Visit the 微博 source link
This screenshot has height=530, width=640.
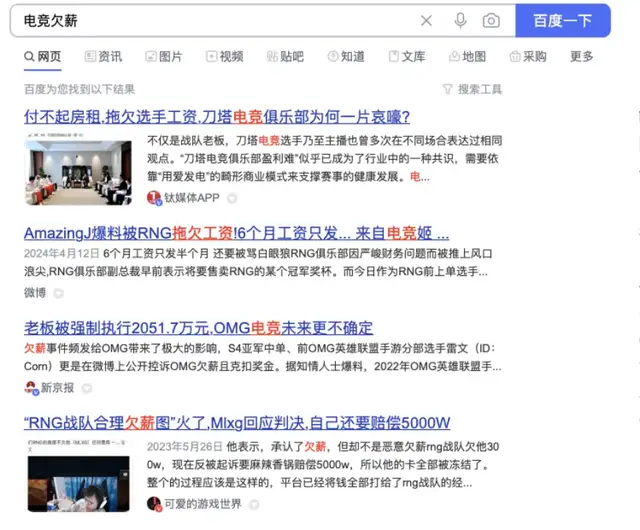[35, 293]
